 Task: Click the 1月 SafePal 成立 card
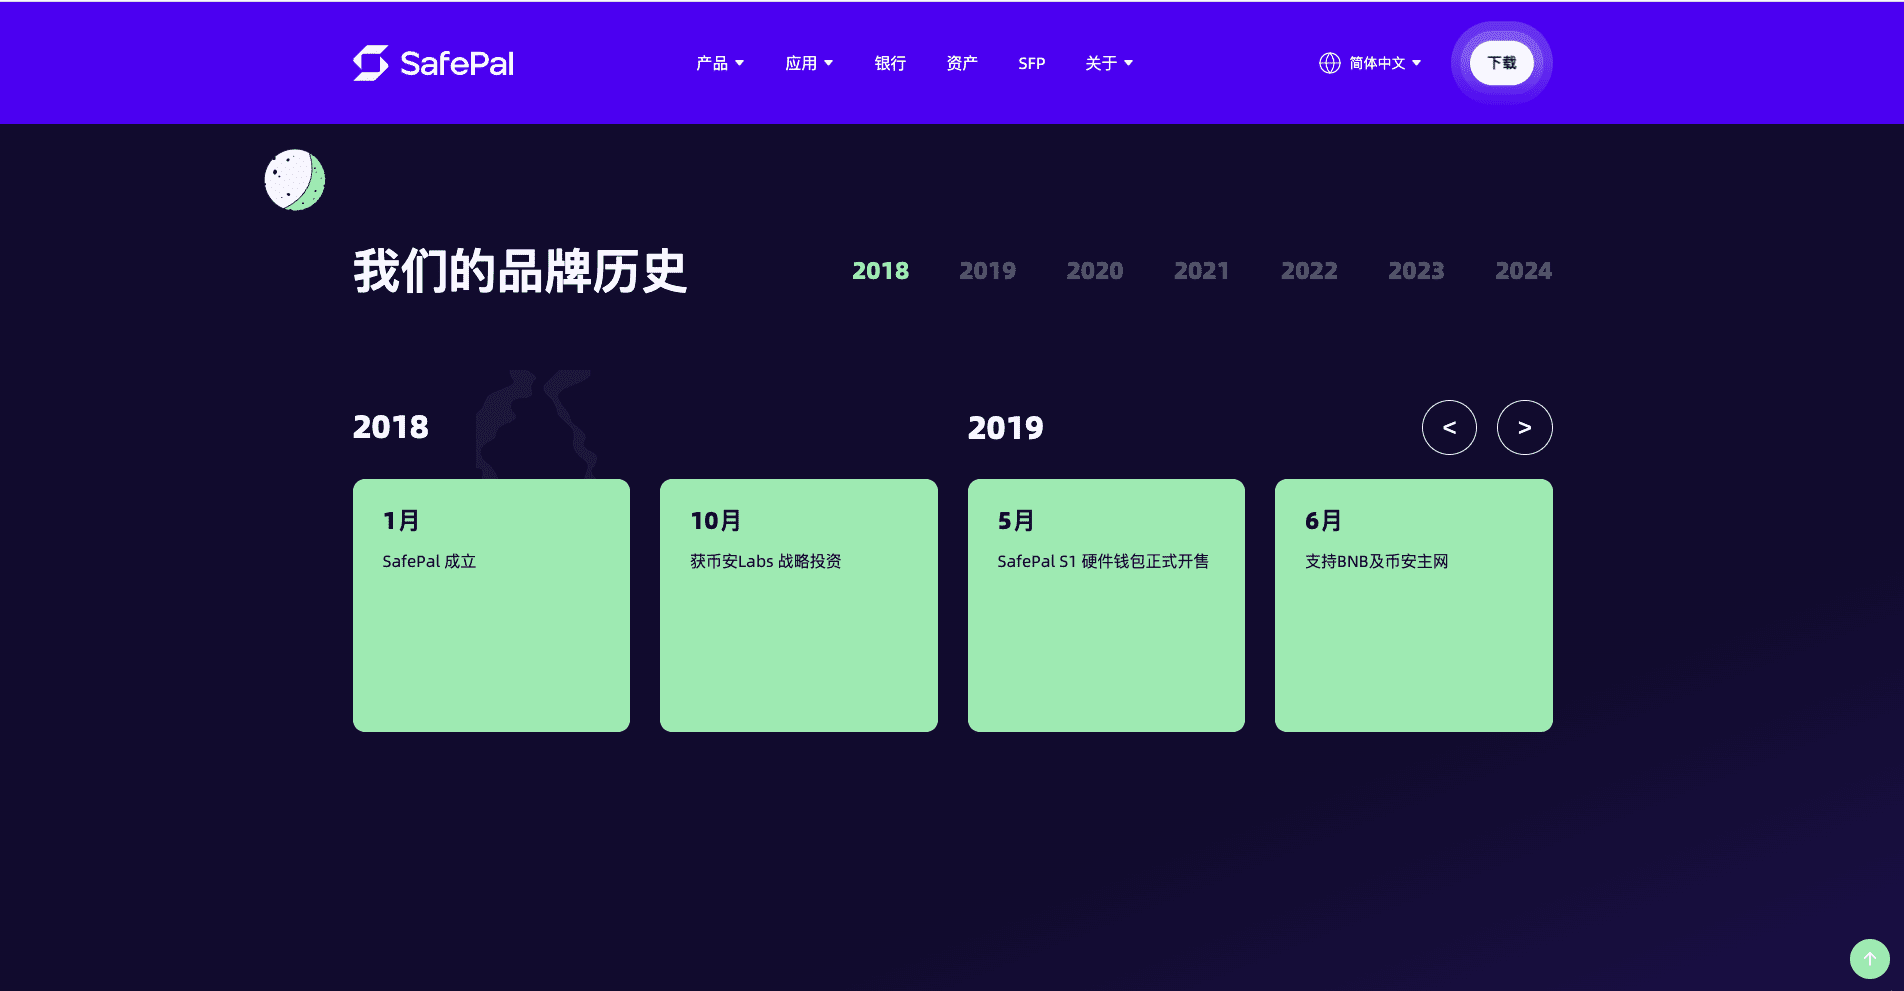491,605
